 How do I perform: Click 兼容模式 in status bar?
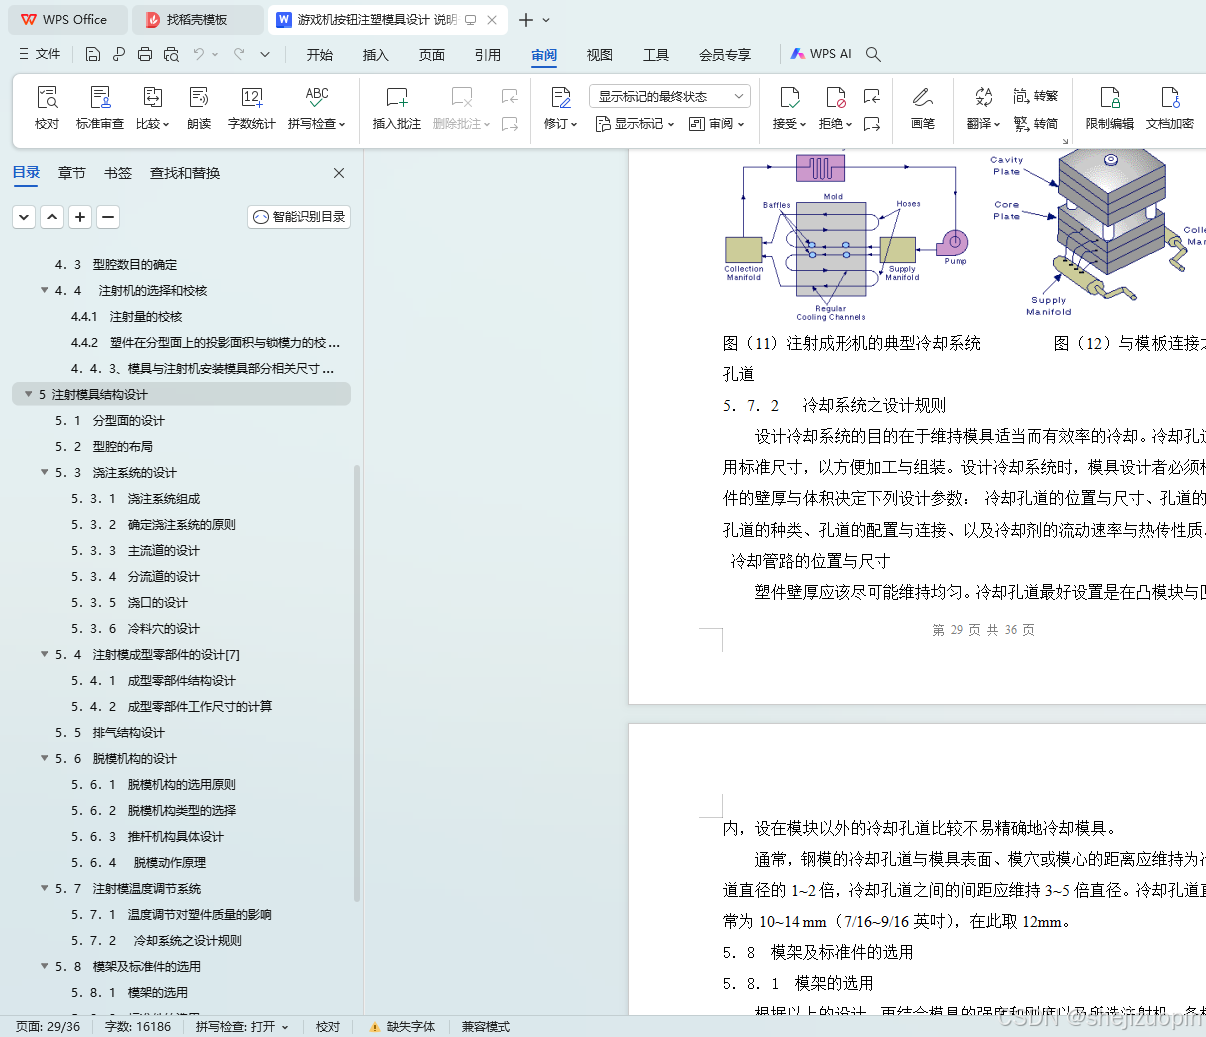click(x=485, y=1026)
